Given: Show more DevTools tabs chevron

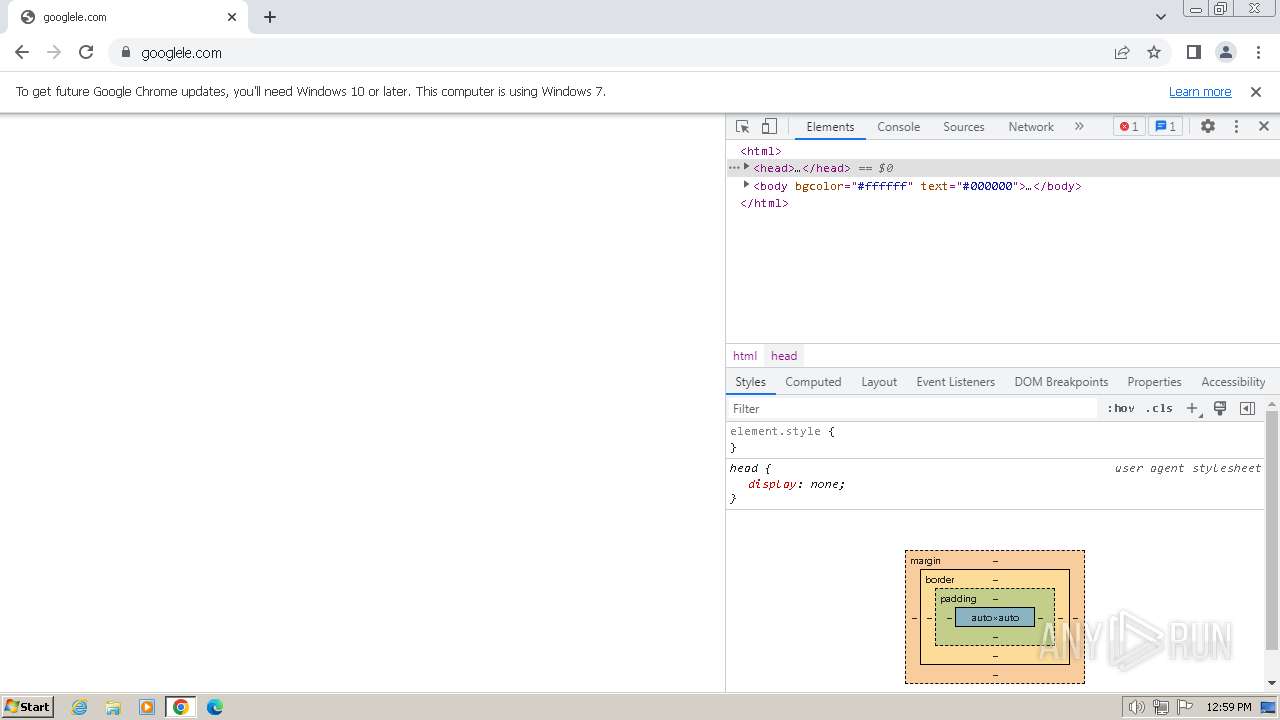Looking at the screenshot, I should (x=1079, y=127).
